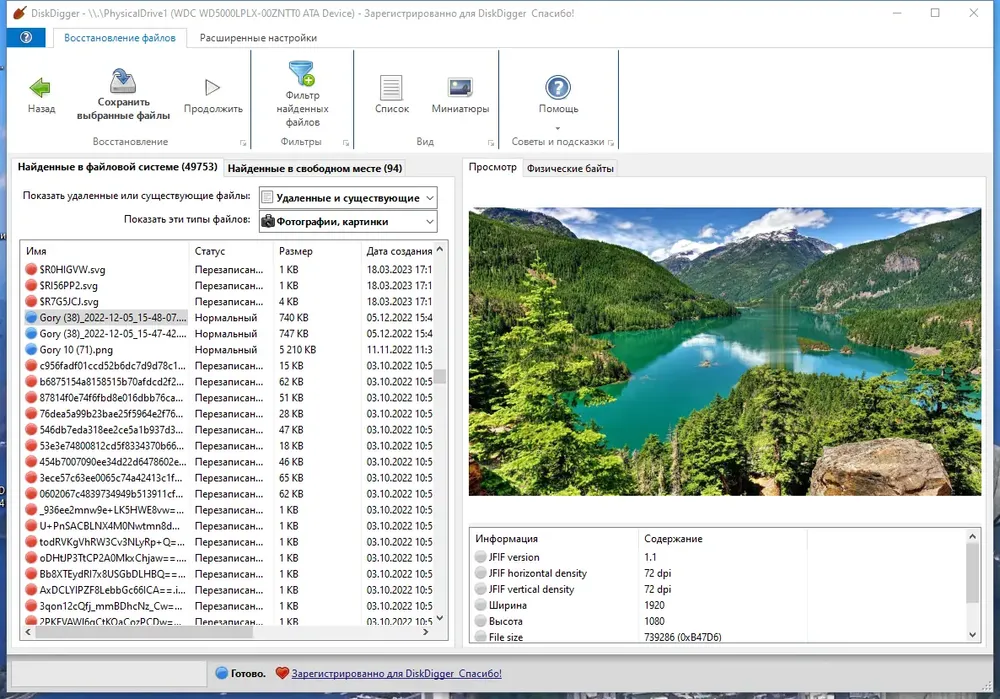Viewport: 1000px width, 699px height.
Task: Click the landscape preview image
Action: tap(724, 351)
